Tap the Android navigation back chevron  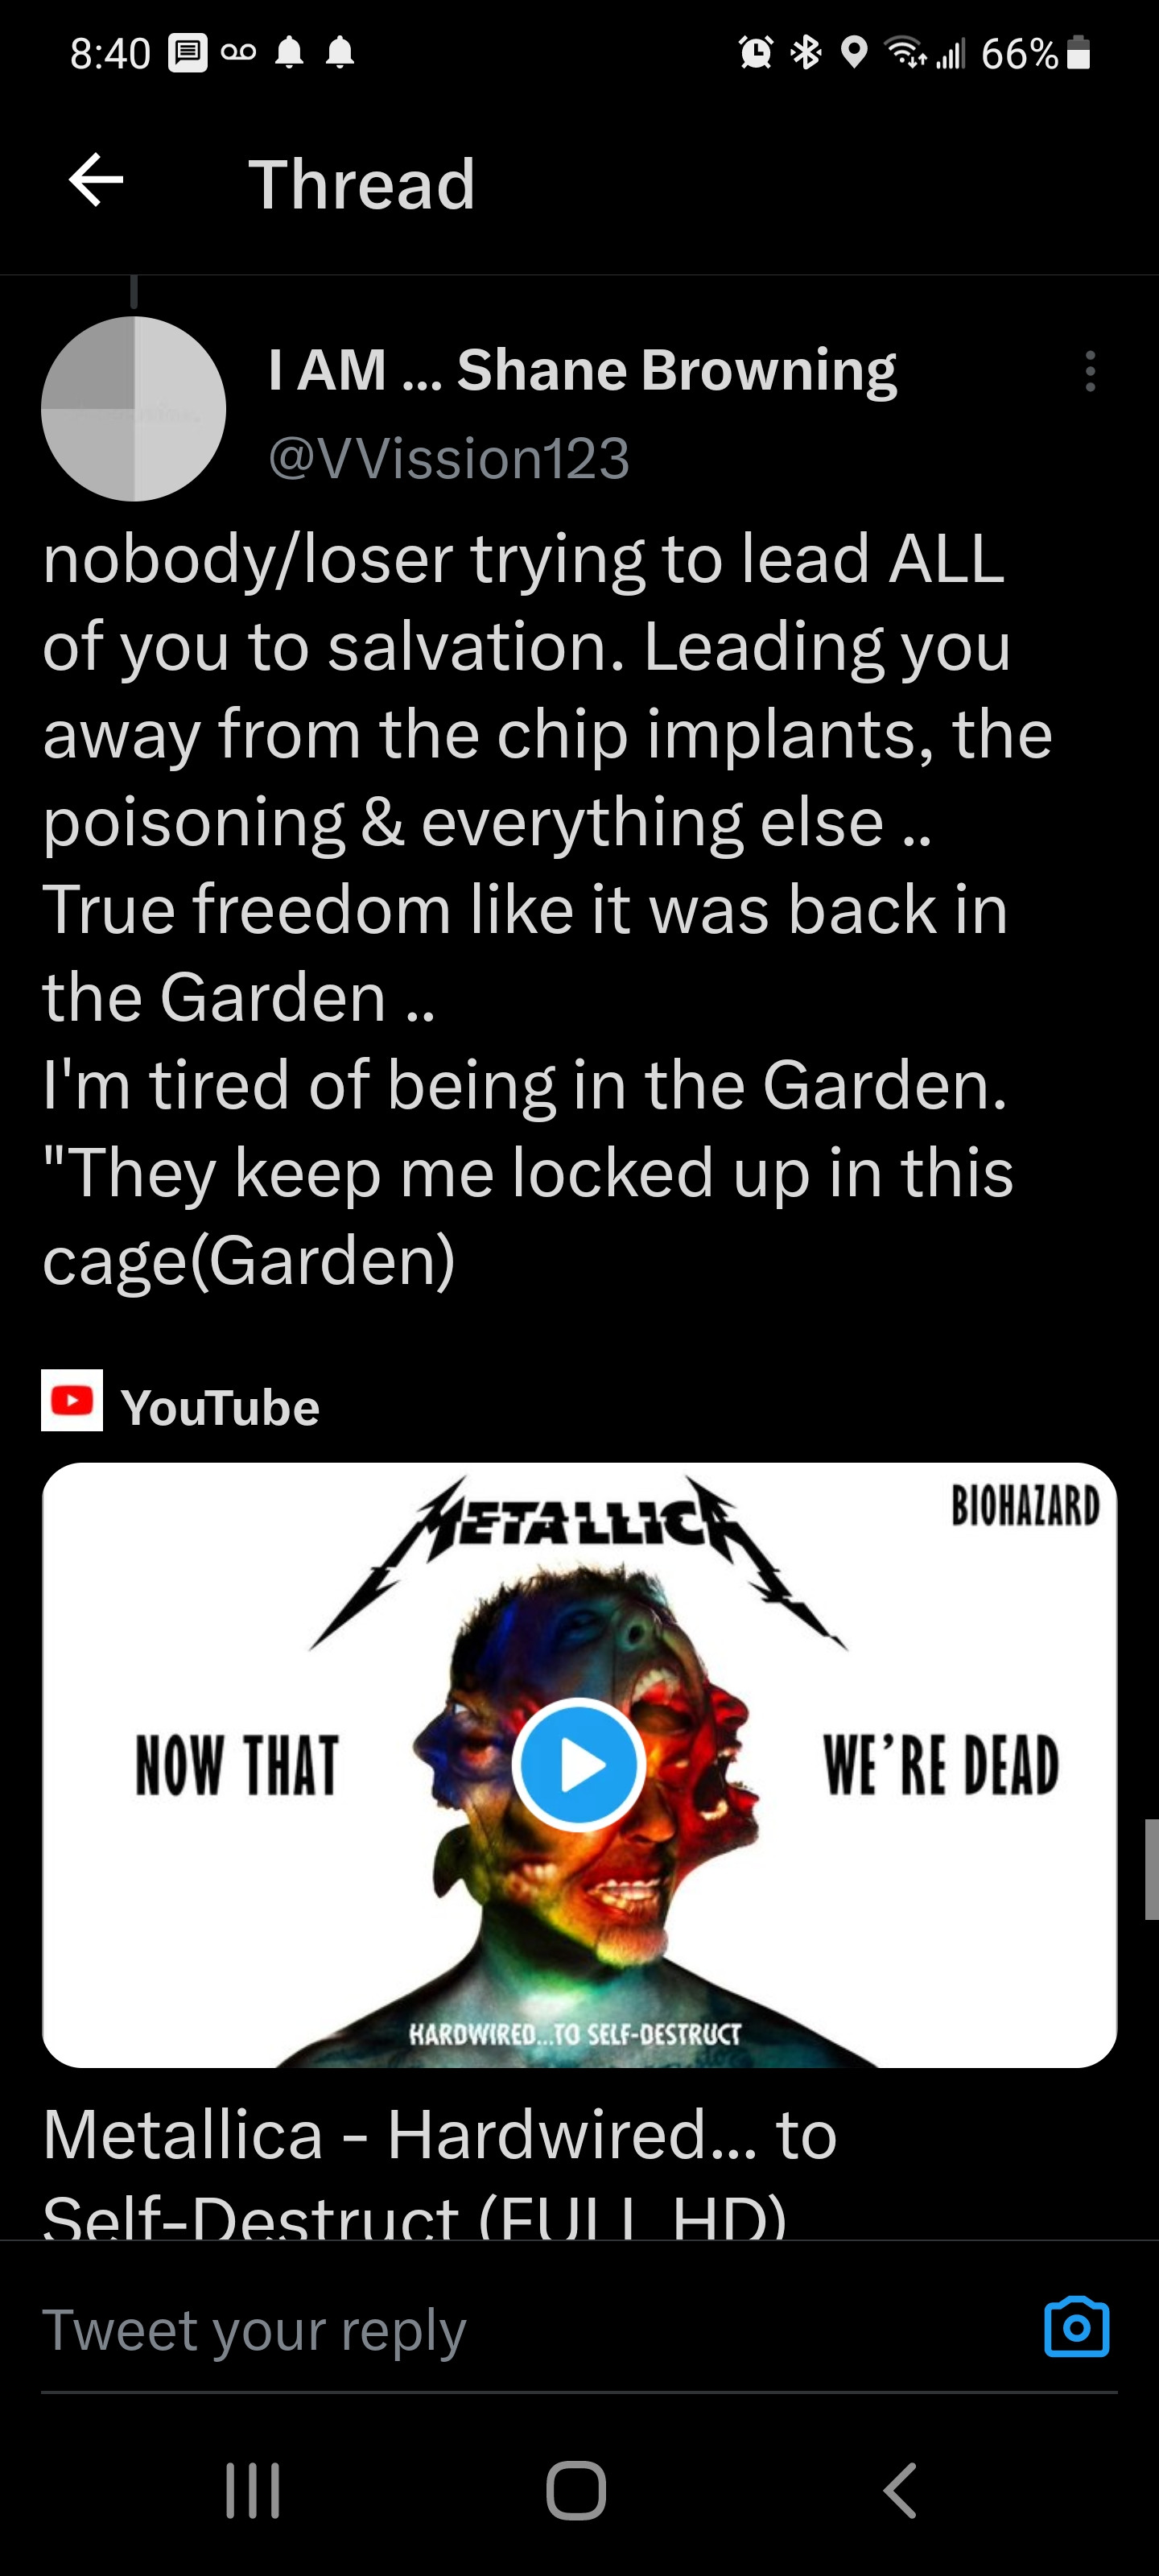(x=900, y=2490)
